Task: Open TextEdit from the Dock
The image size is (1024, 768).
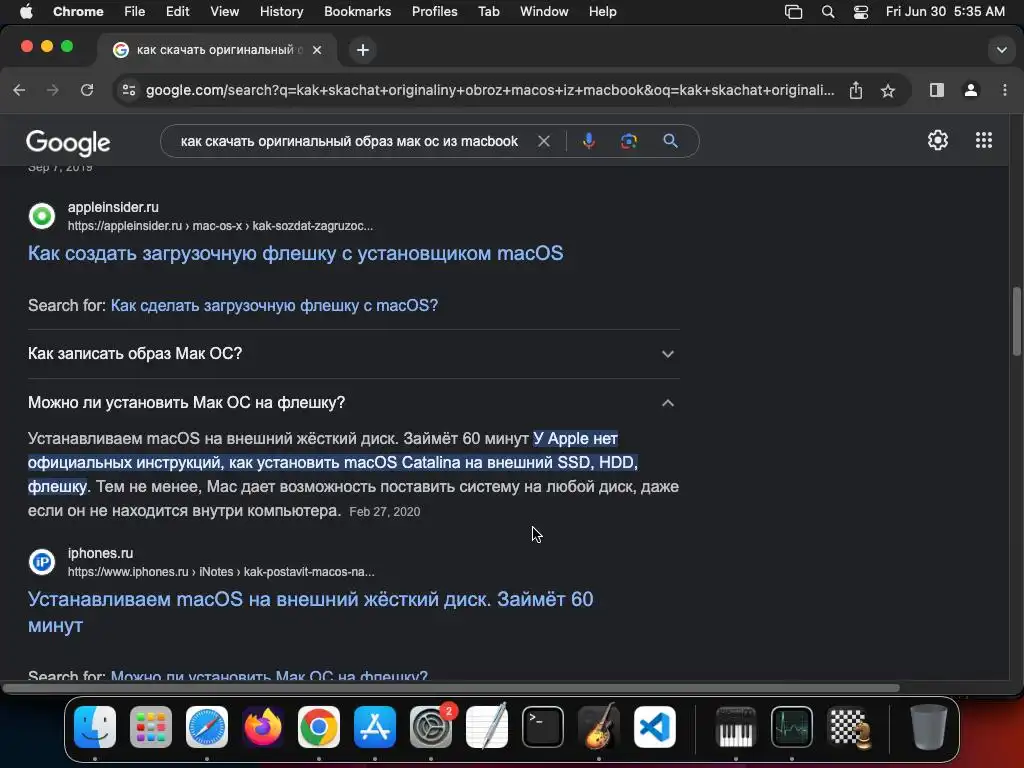Action: 487,727
